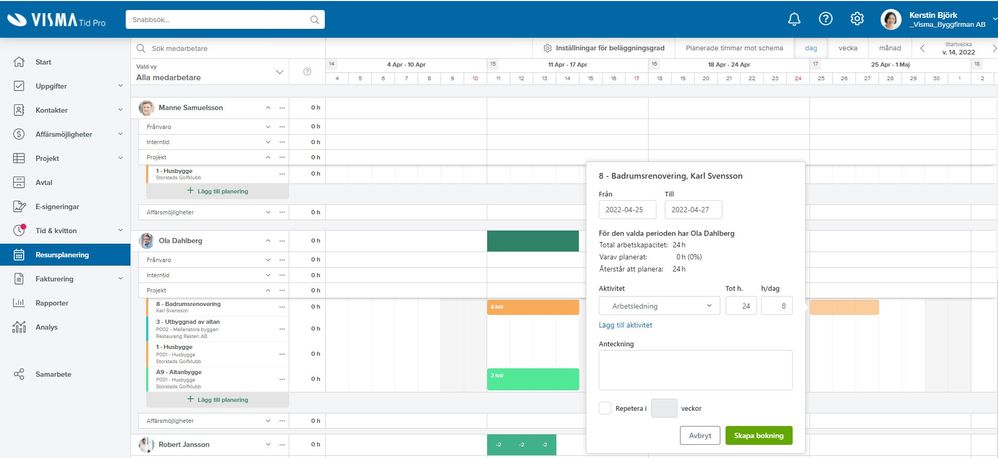Open the settings gear icon in header
998x458 pixels.
point(857,19)
